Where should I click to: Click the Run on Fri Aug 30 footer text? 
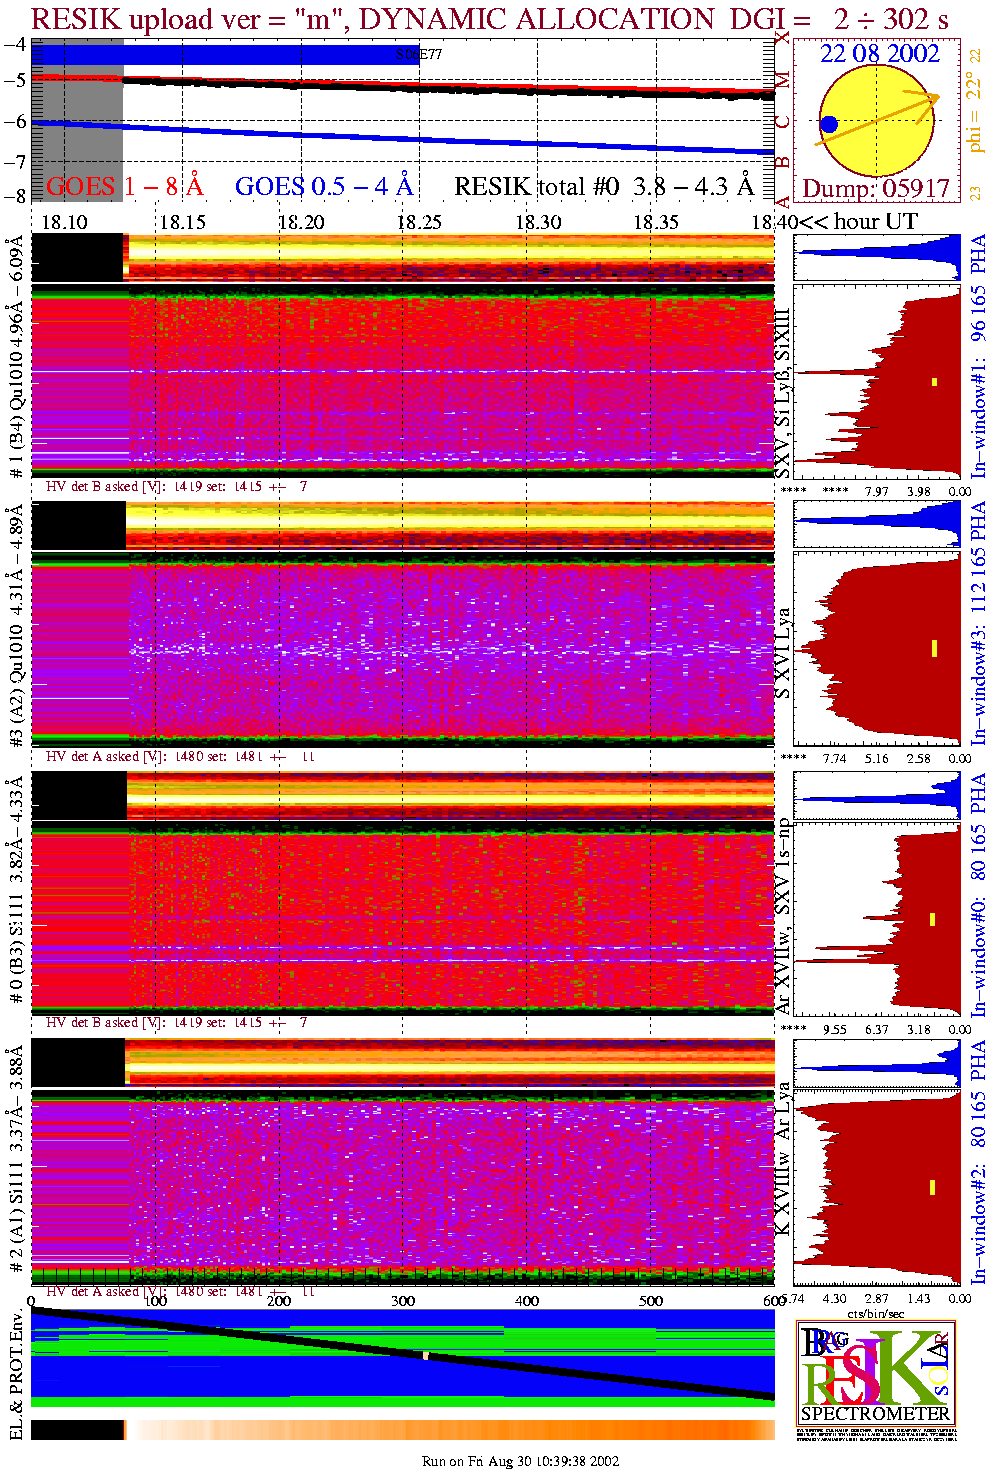coord(520,1461)
